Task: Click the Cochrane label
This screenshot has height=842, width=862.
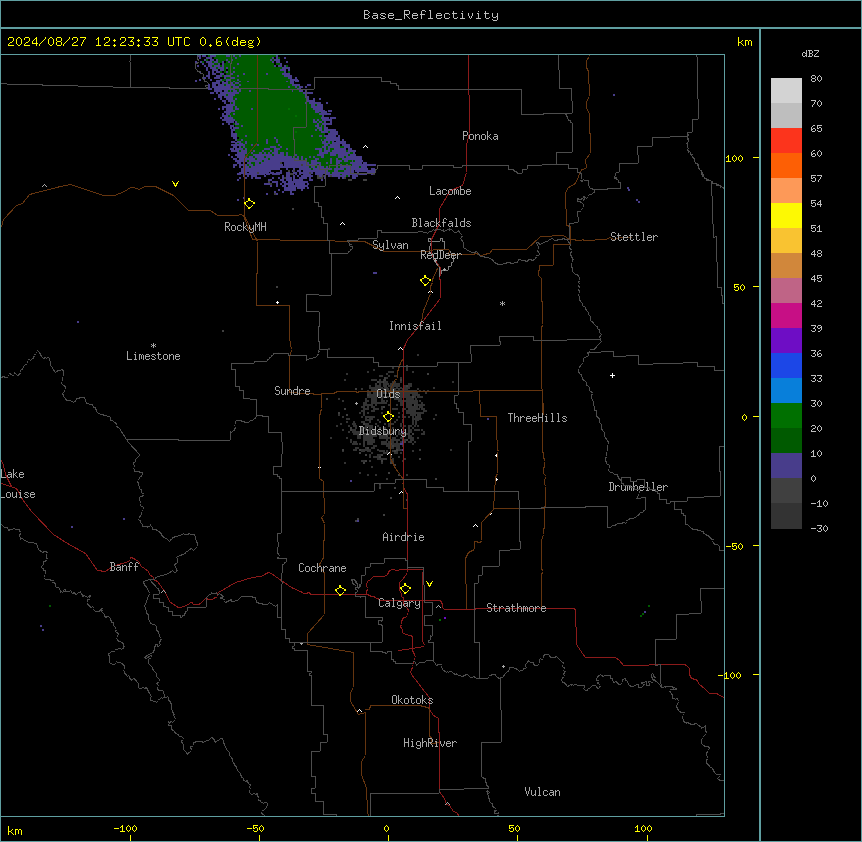Action: (x=322, y=568)
